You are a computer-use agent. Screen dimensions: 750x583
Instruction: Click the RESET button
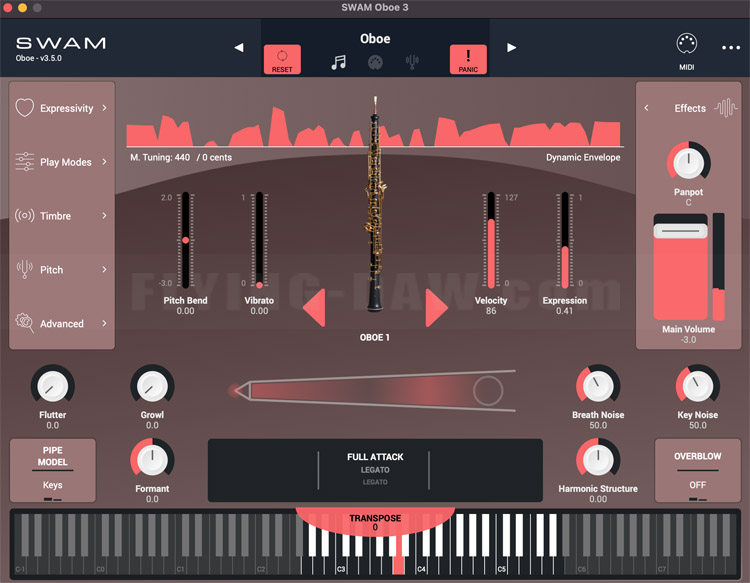tap(282, 59)
